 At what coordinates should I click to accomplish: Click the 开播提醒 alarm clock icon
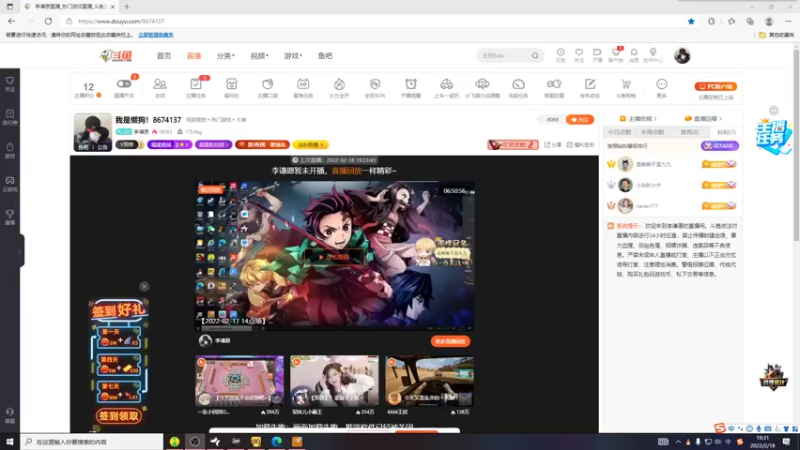pyautogui.click(x=411, y=84)
